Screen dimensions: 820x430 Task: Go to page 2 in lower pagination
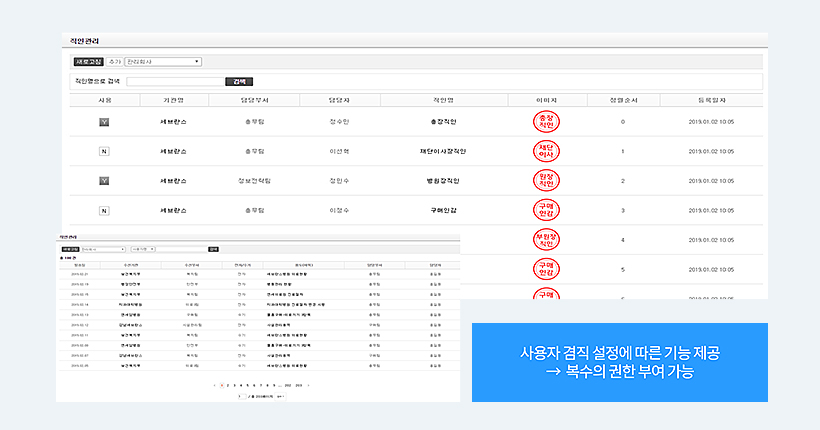pyautogui.click(x=228, y=386)
